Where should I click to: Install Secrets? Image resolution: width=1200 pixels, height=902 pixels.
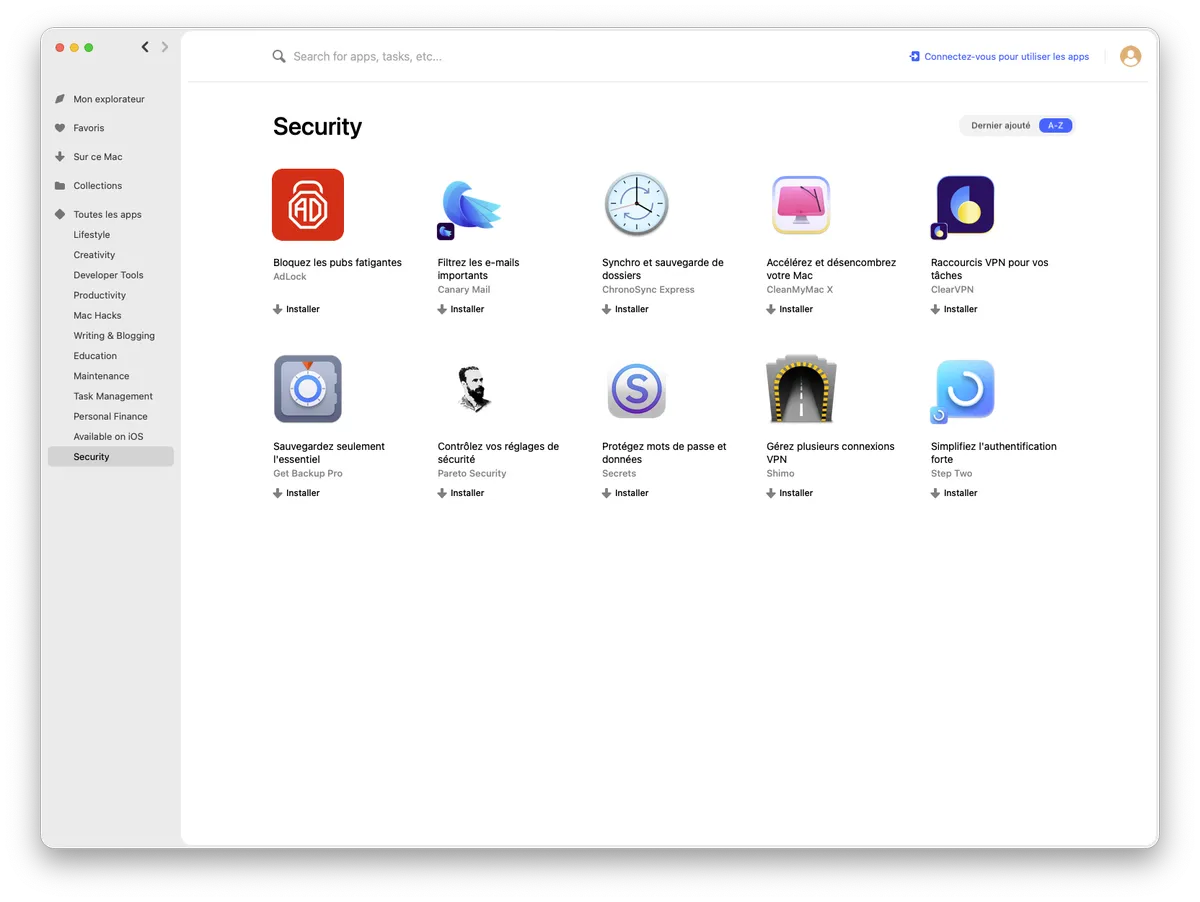pos(626,493)
